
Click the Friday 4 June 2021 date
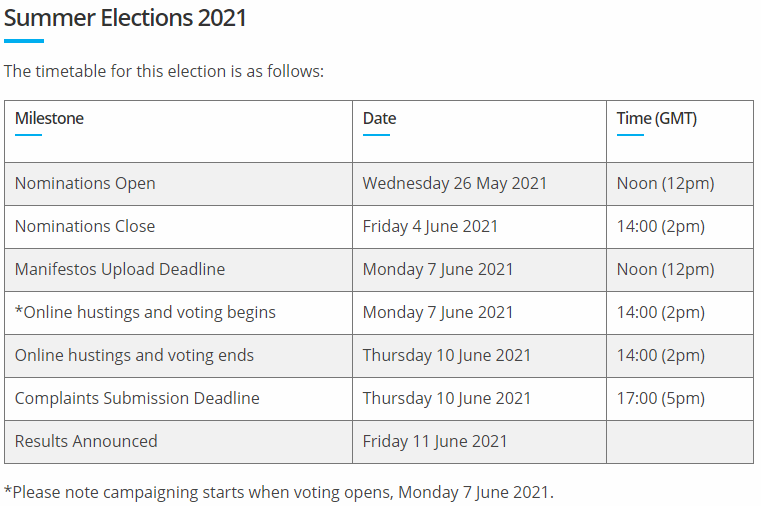click(x=430, y=227)
